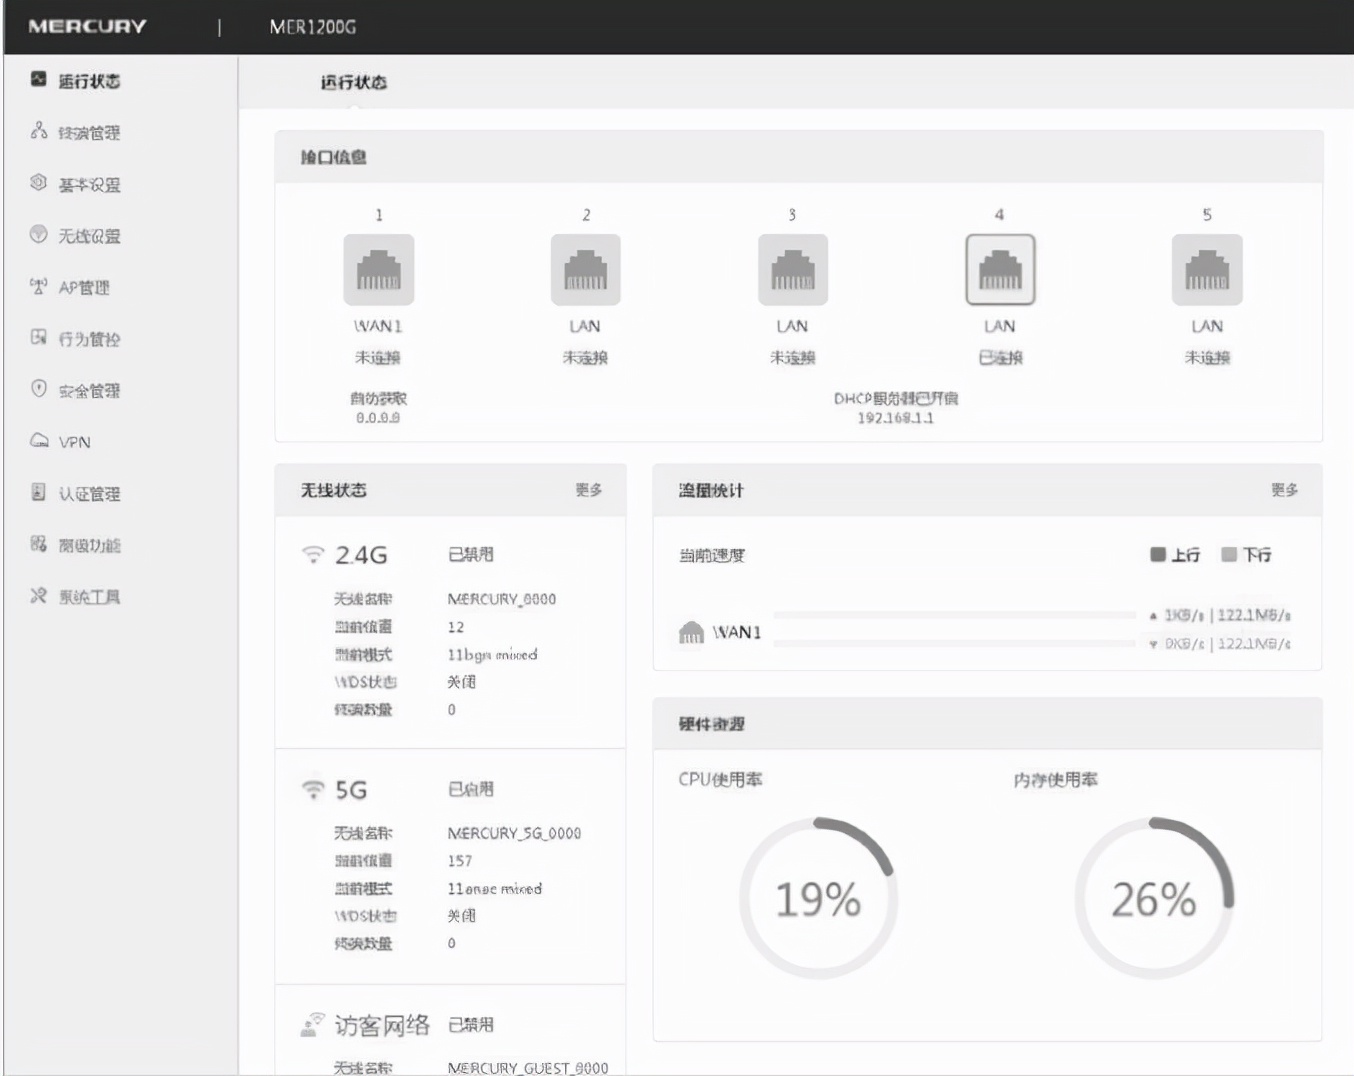1354x1076 pixels.
Task: Click the 5G Wi-Fi signal icon
Action: click(x=313, y=790)
